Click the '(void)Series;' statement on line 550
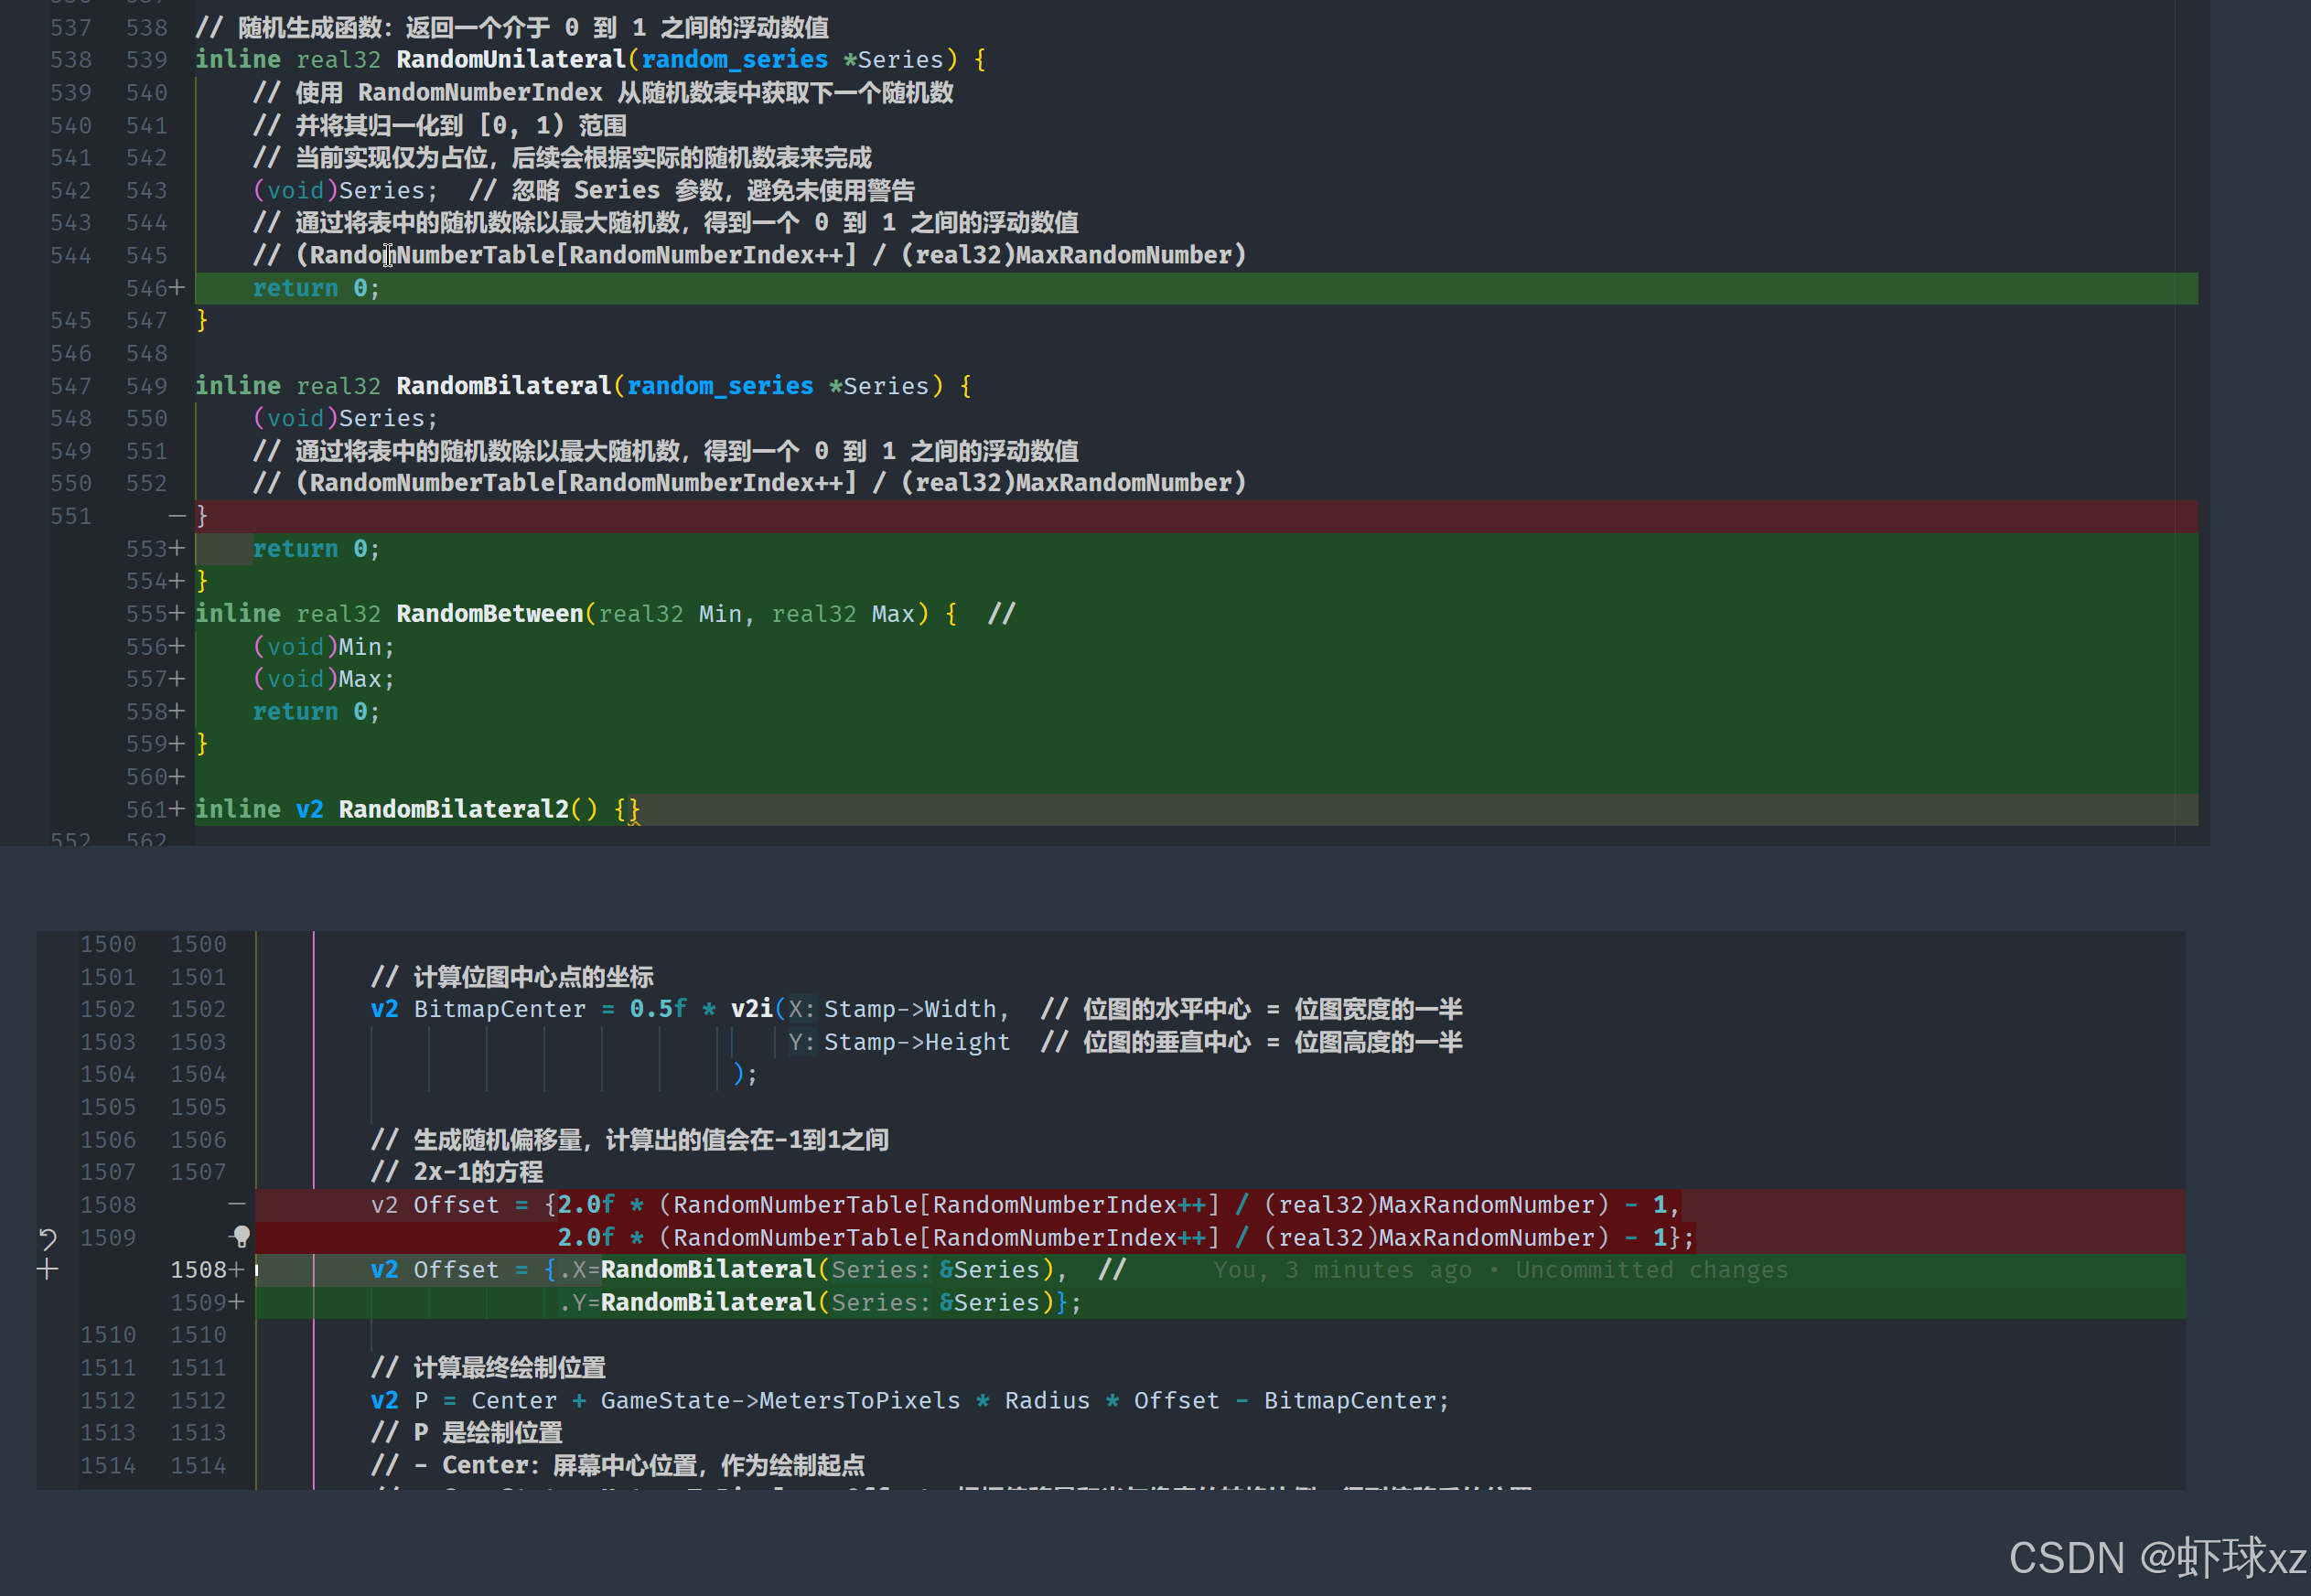2311x1596 pixels. pyautogui.click(x=345, y=418)
